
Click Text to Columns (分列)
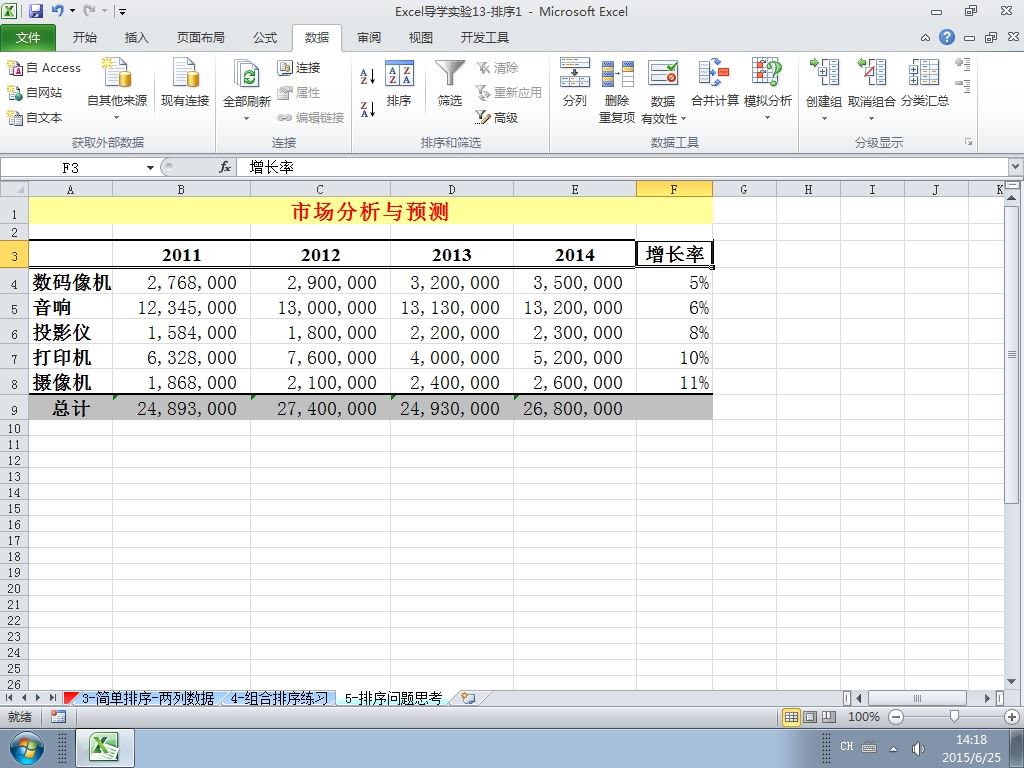(575, 83)
